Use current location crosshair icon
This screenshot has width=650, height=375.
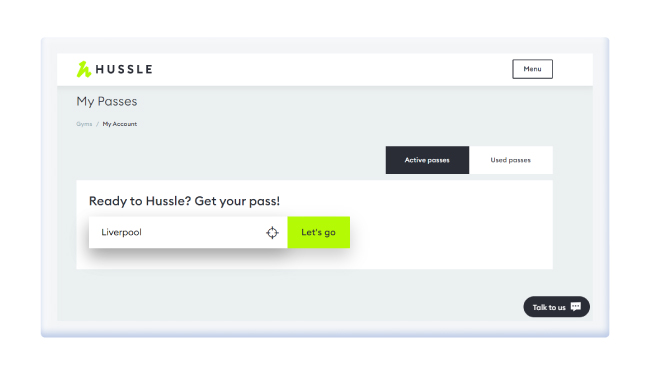272,233
